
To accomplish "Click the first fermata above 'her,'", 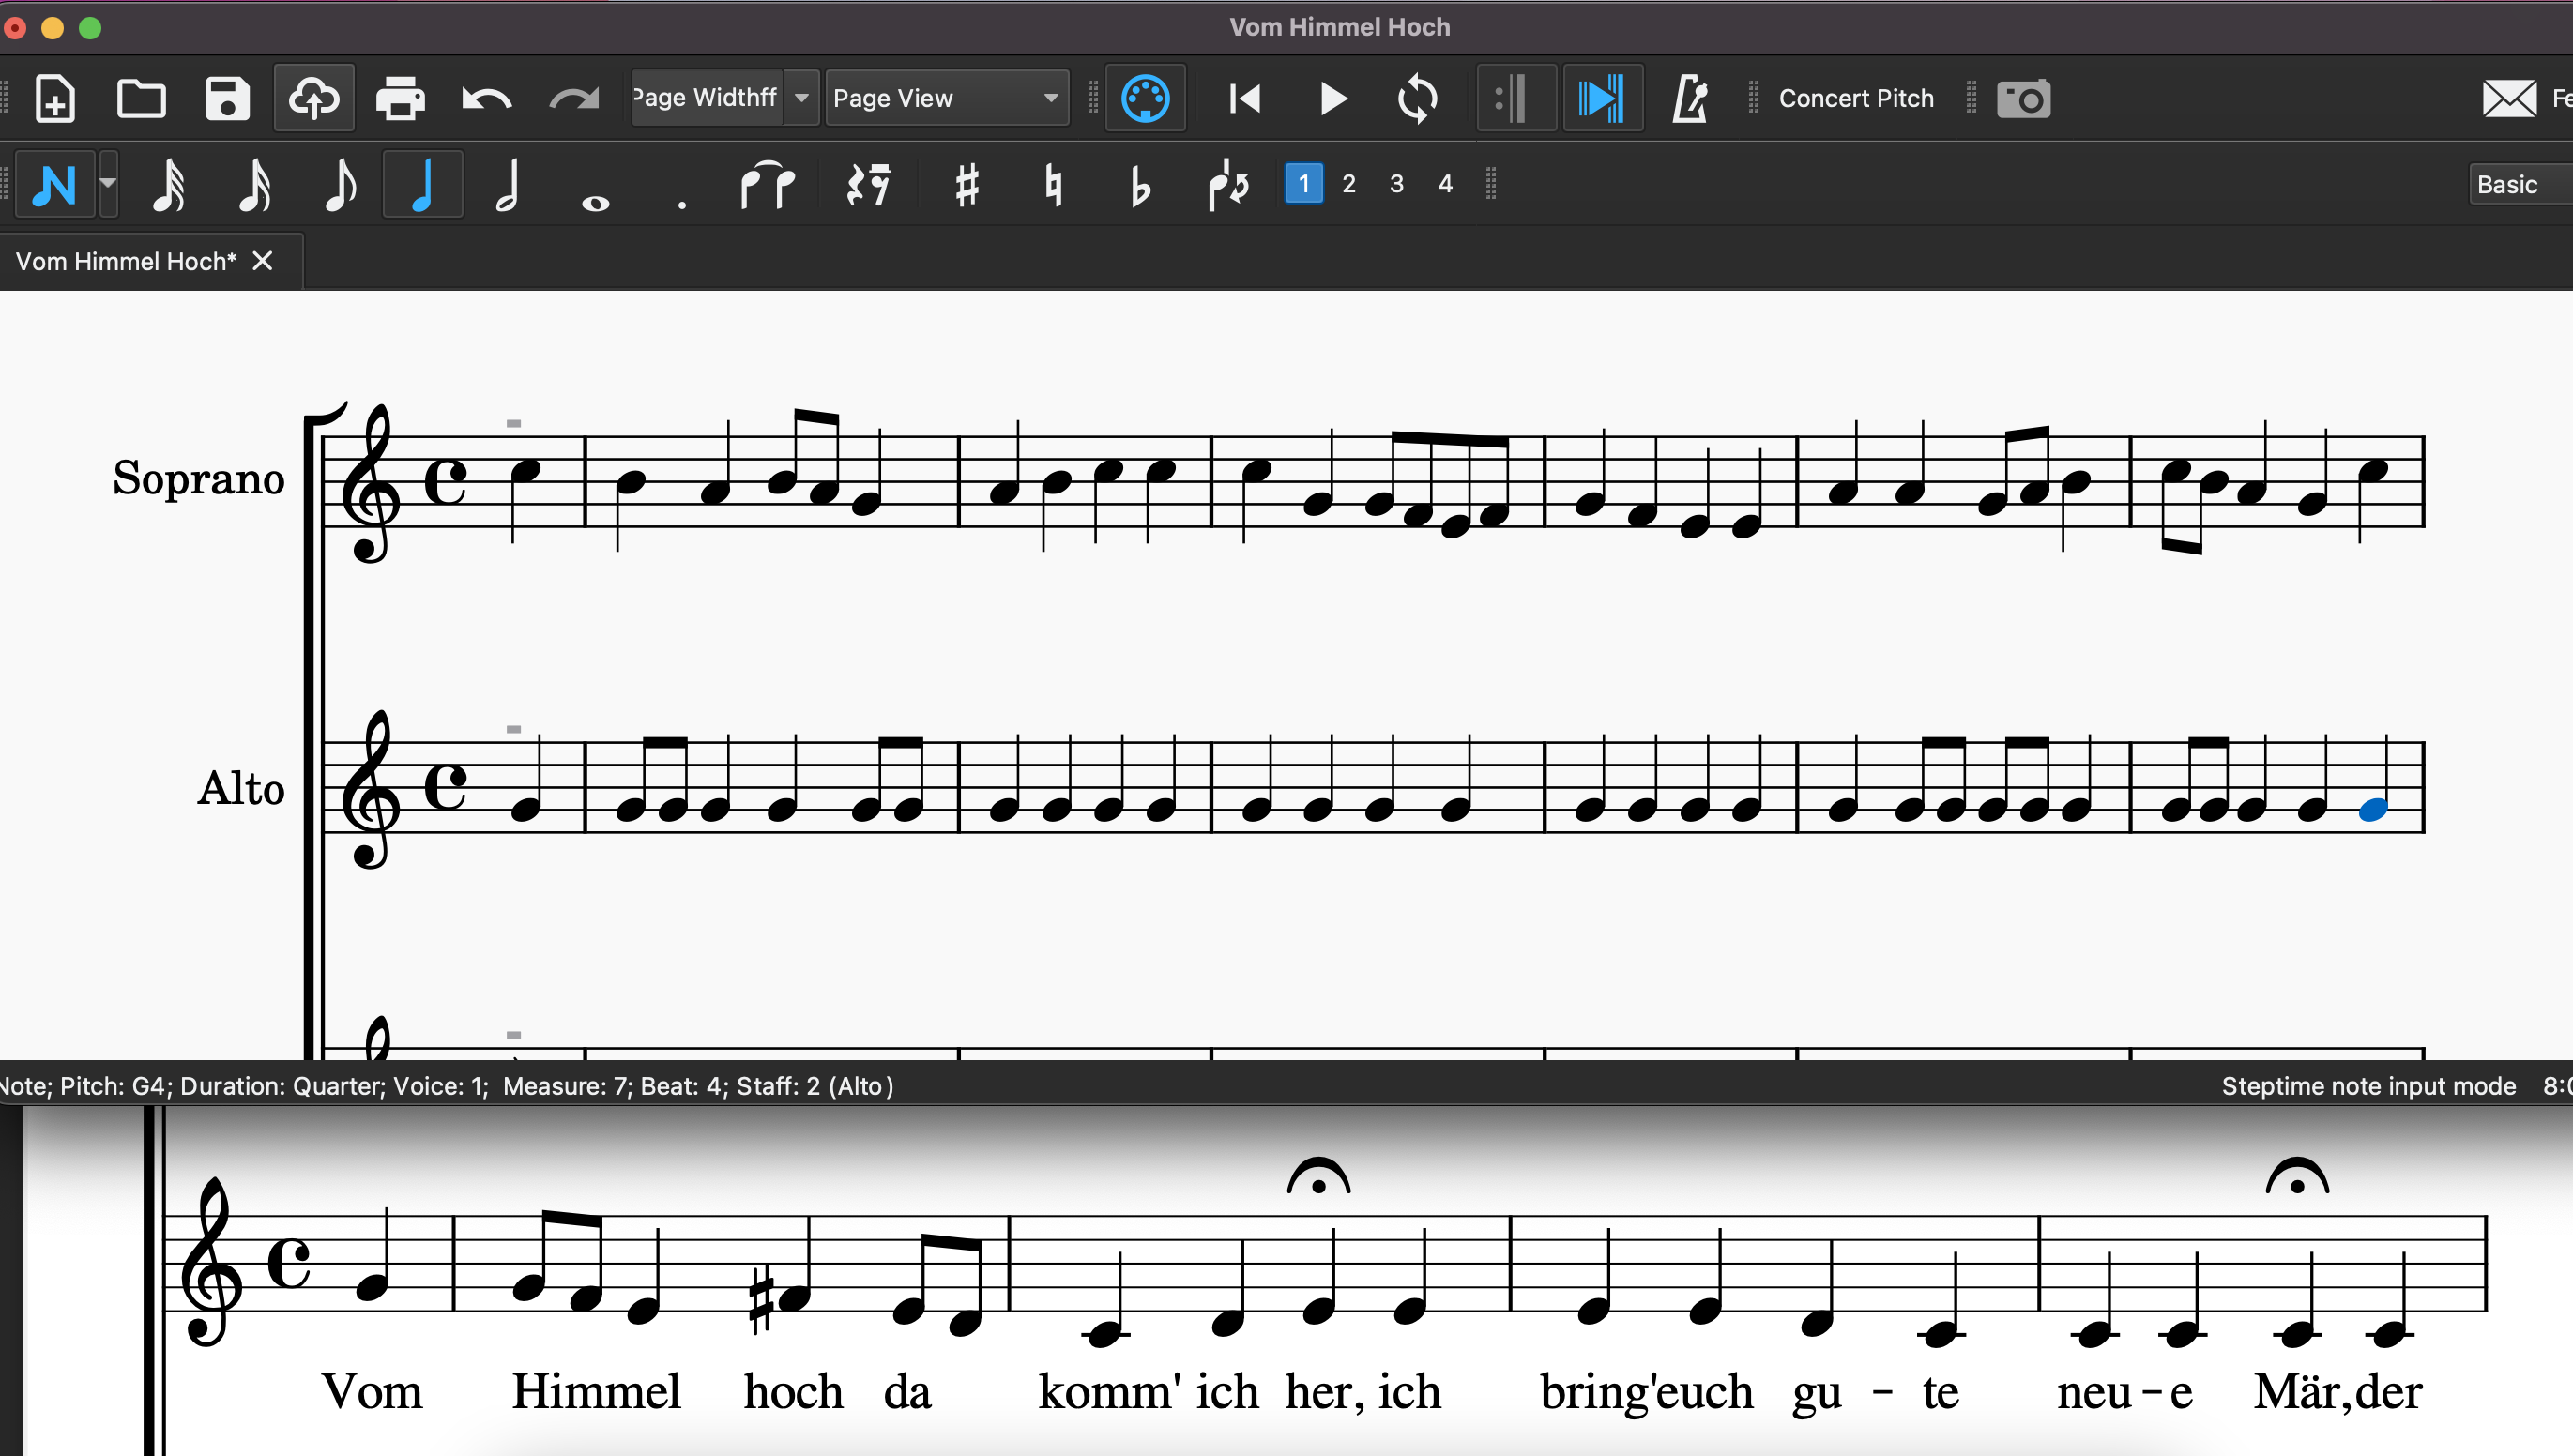I will 1318,1177.
